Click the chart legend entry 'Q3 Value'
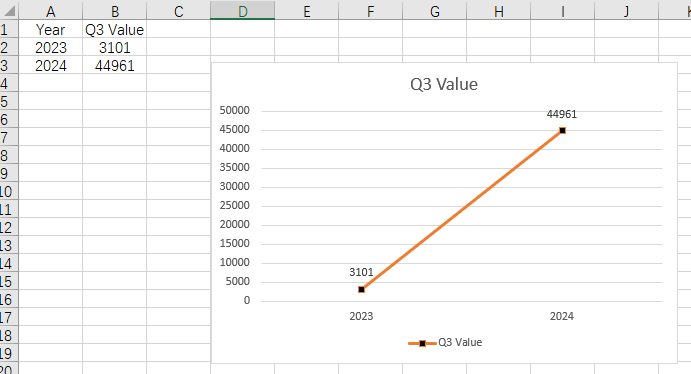 pyautogui.click(x=445, y=342)
